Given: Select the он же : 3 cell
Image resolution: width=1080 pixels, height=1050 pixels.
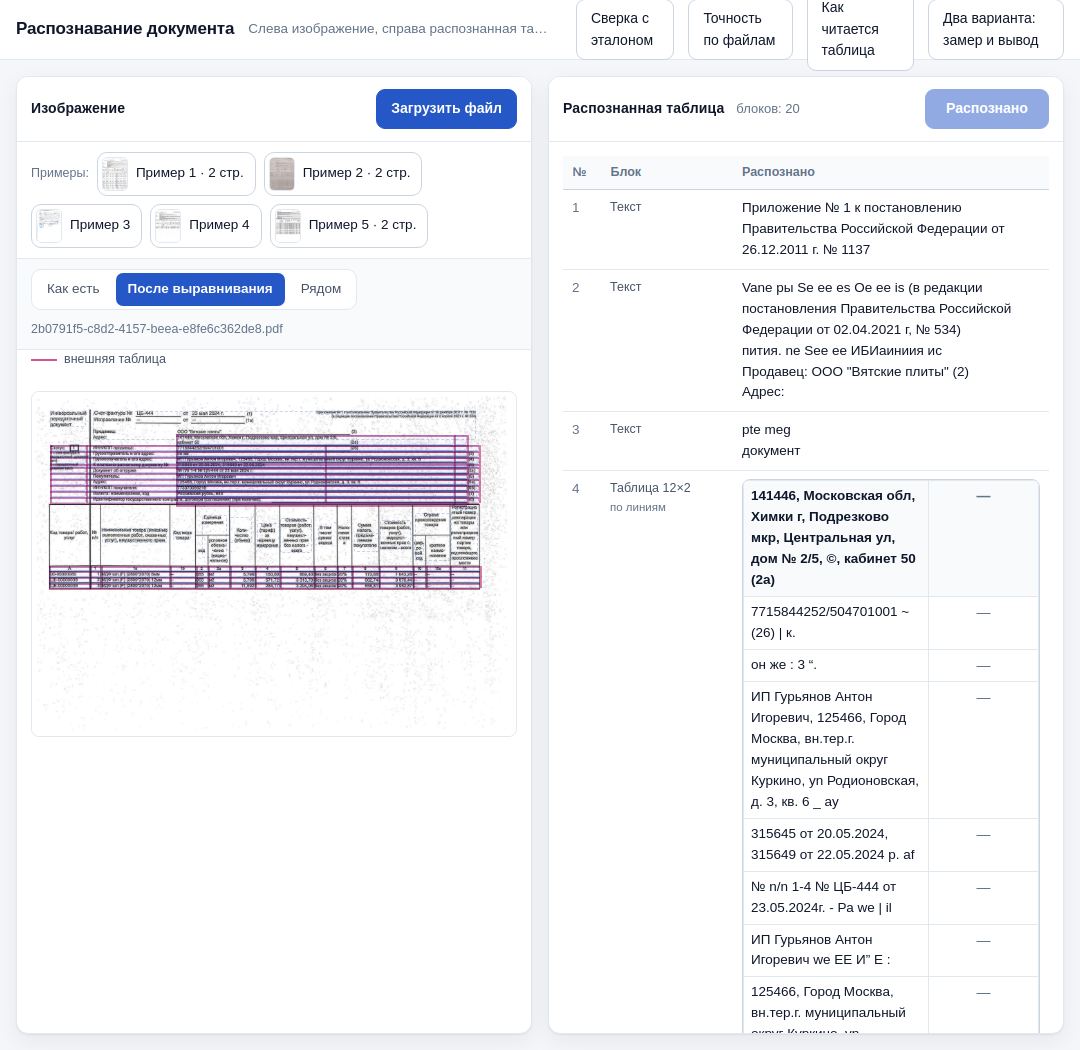Looking at the screenshot, I should (x=835, y=666).
